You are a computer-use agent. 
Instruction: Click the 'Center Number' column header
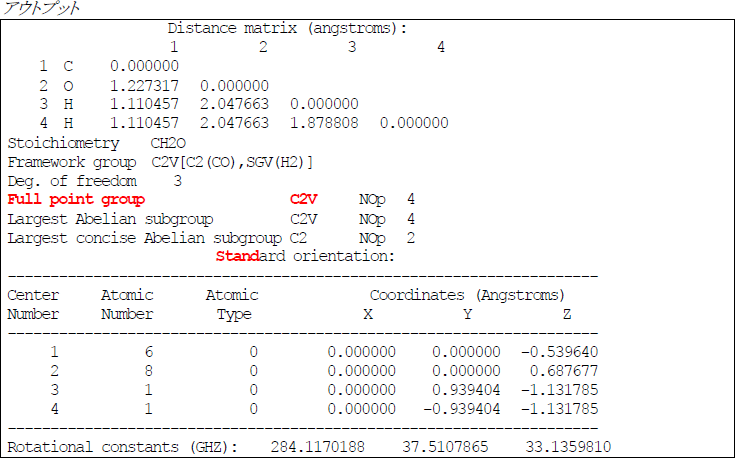pos(33,305)
